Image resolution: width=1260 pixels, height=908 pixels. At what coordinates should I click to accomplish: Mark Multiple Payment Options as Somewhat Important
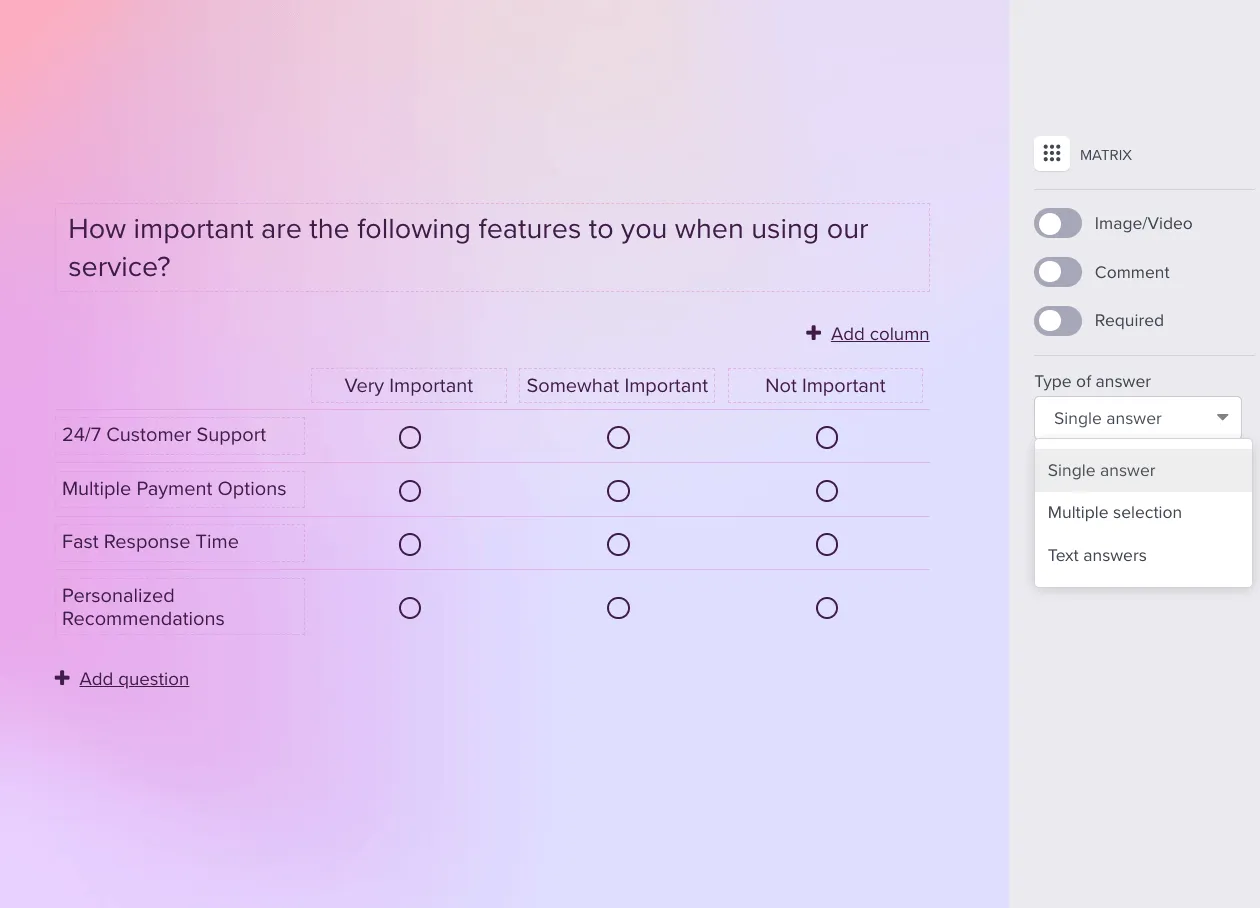[618, 491]
